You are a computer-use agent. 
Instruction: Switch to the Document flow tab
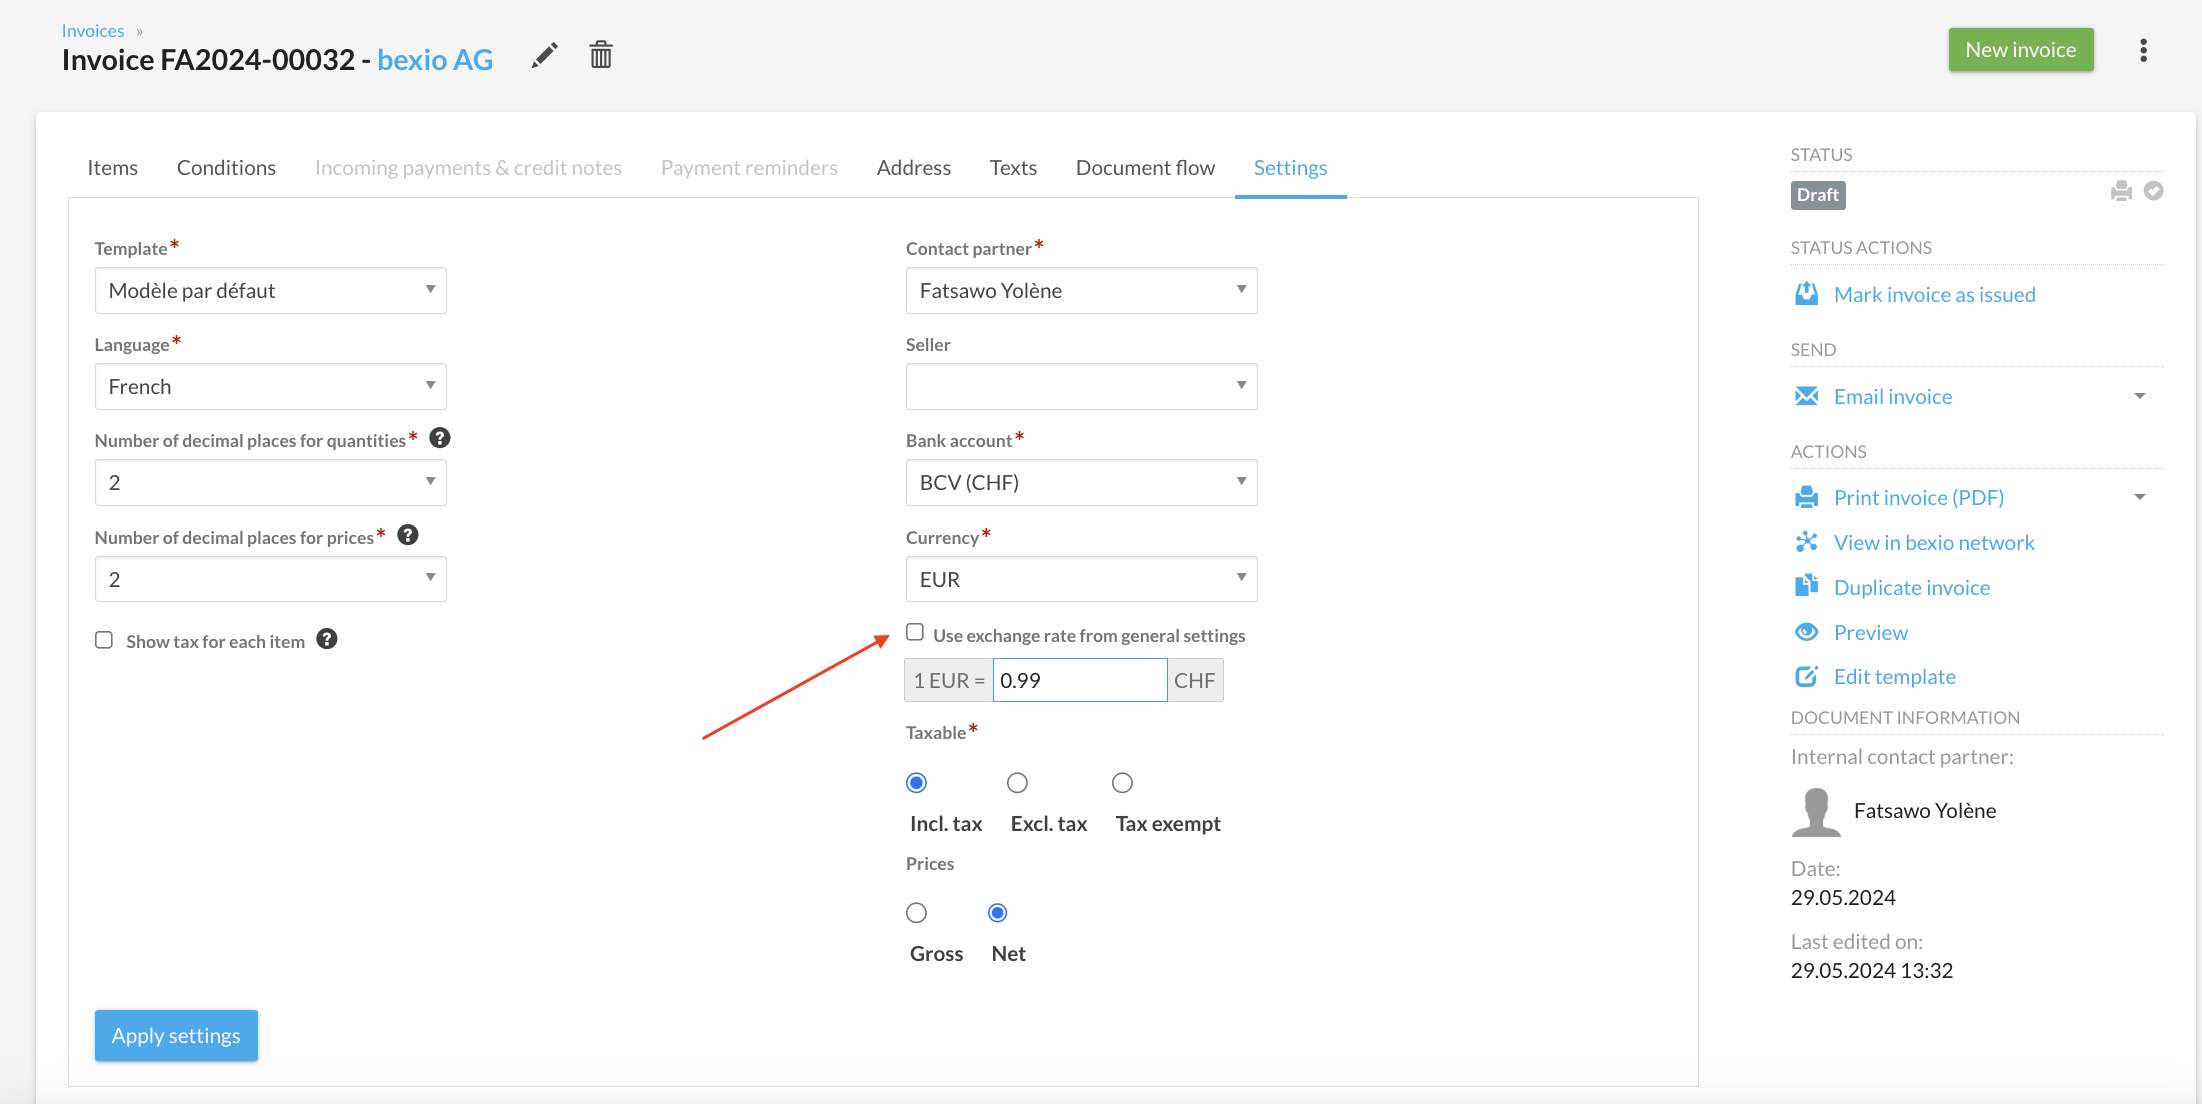coord(1145,168)
